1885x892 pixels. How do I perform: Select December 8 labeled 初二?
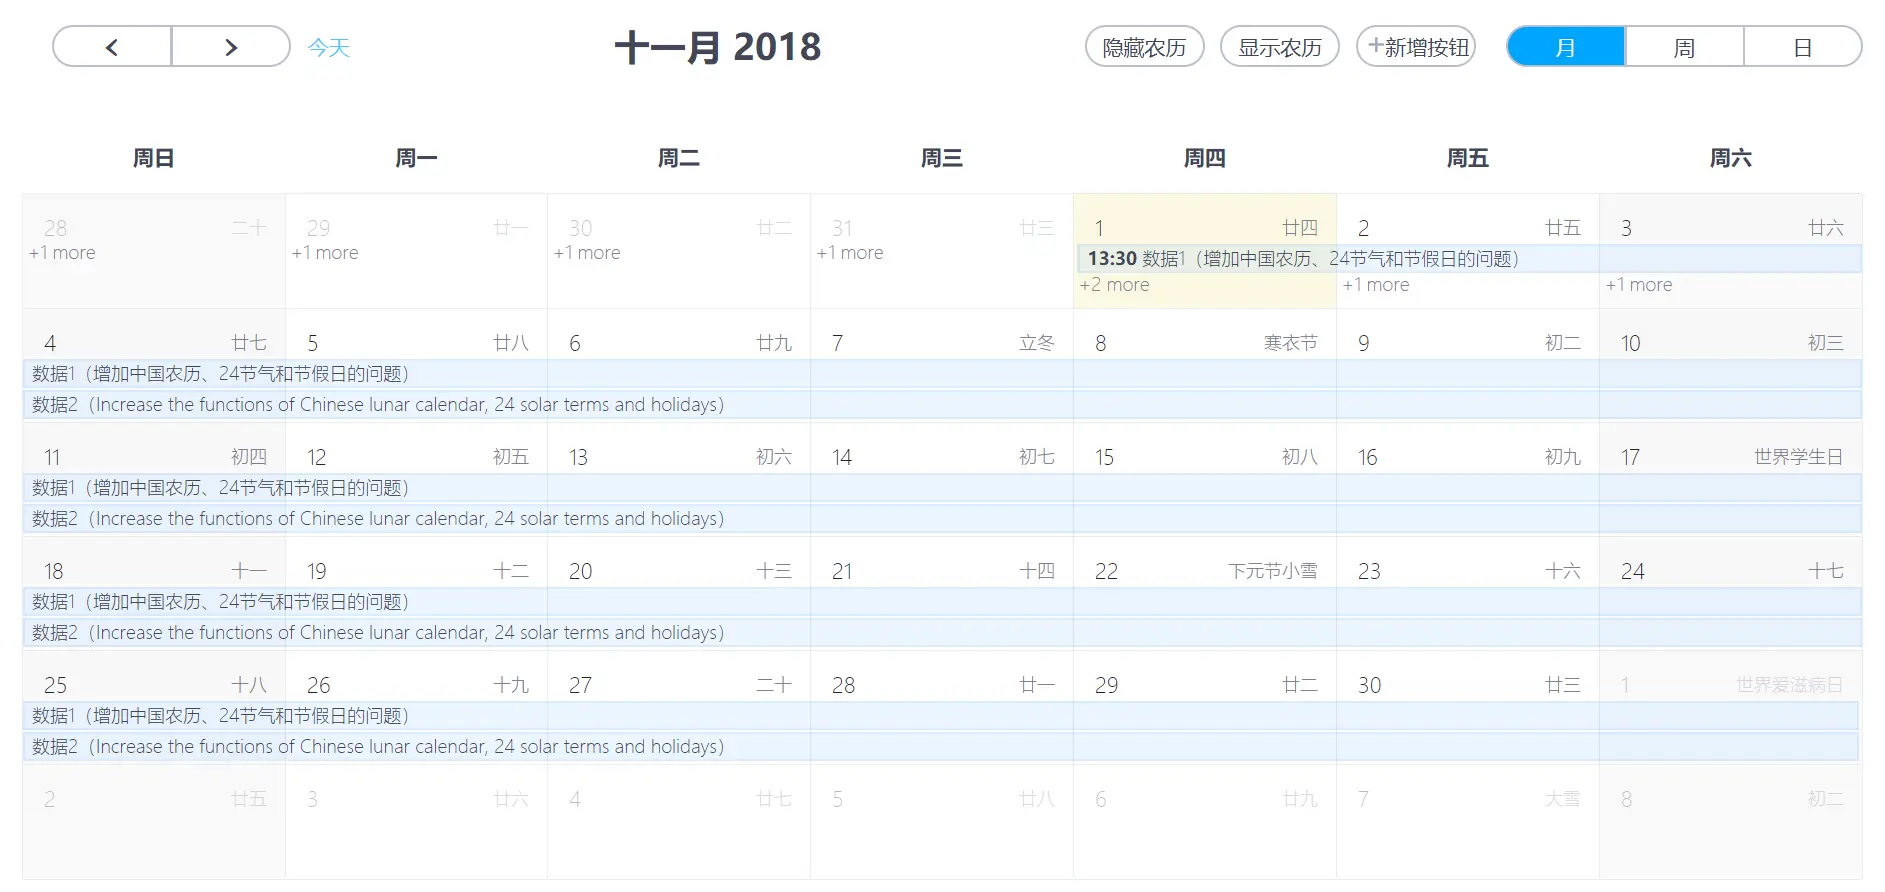point(1626,800)
